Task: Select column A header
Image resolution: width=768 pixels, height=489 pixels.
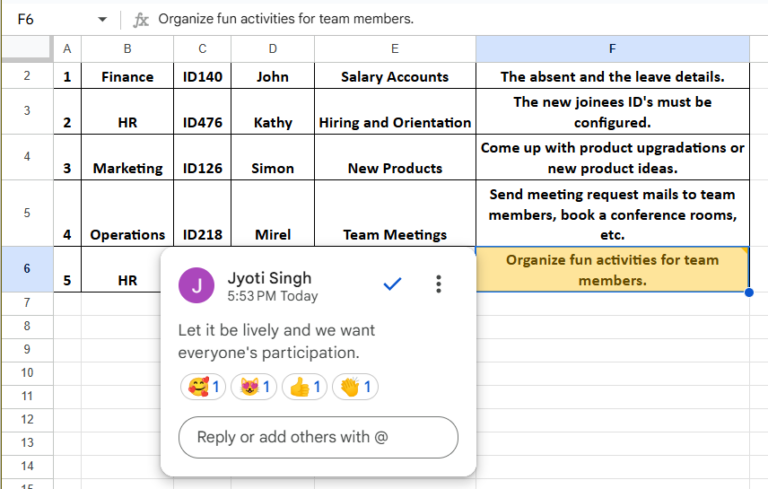Action: pyautogui.click(x=68, y=49)
